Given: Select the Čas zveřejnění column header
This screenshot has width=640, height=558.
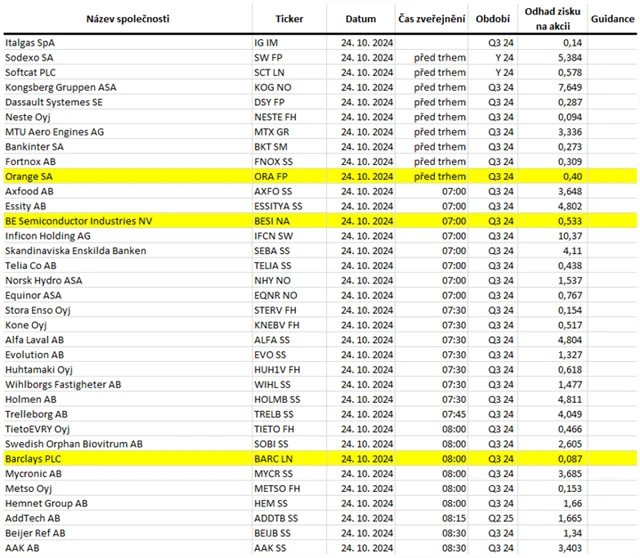Looking at the screenshot, I should (430, 19).
